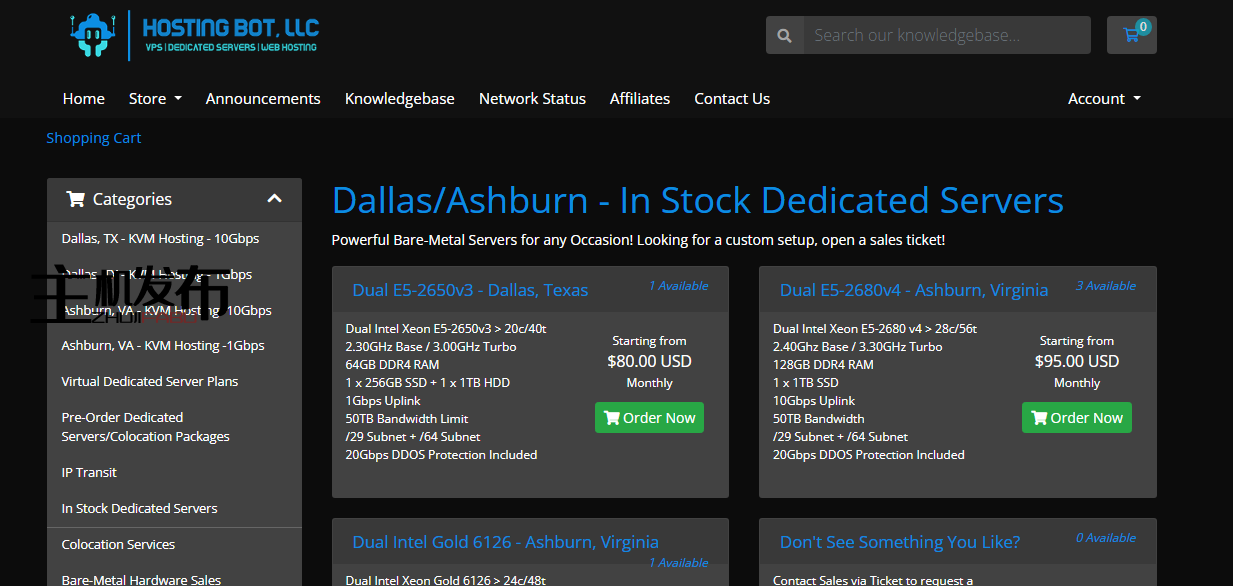Viewport: 1233px width, 586px height.
Task: Open the Affiliates page
Action: [x=640, y=98]
